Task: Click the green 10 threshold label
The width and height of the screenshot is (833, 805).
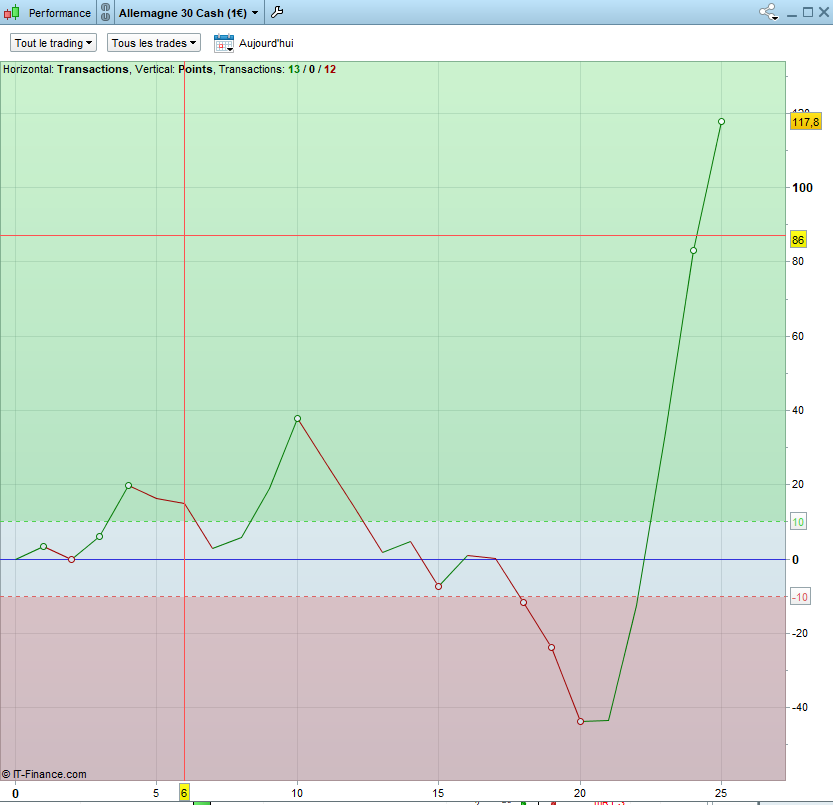Action: tap(798, 522)
